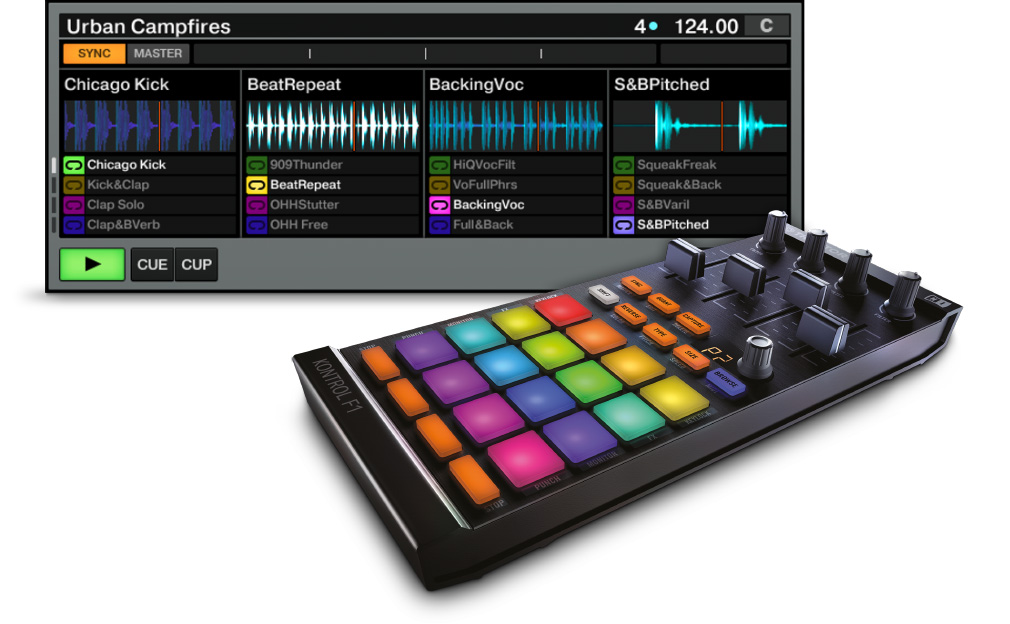Open the deck letter C selector

tap(766, 26)
